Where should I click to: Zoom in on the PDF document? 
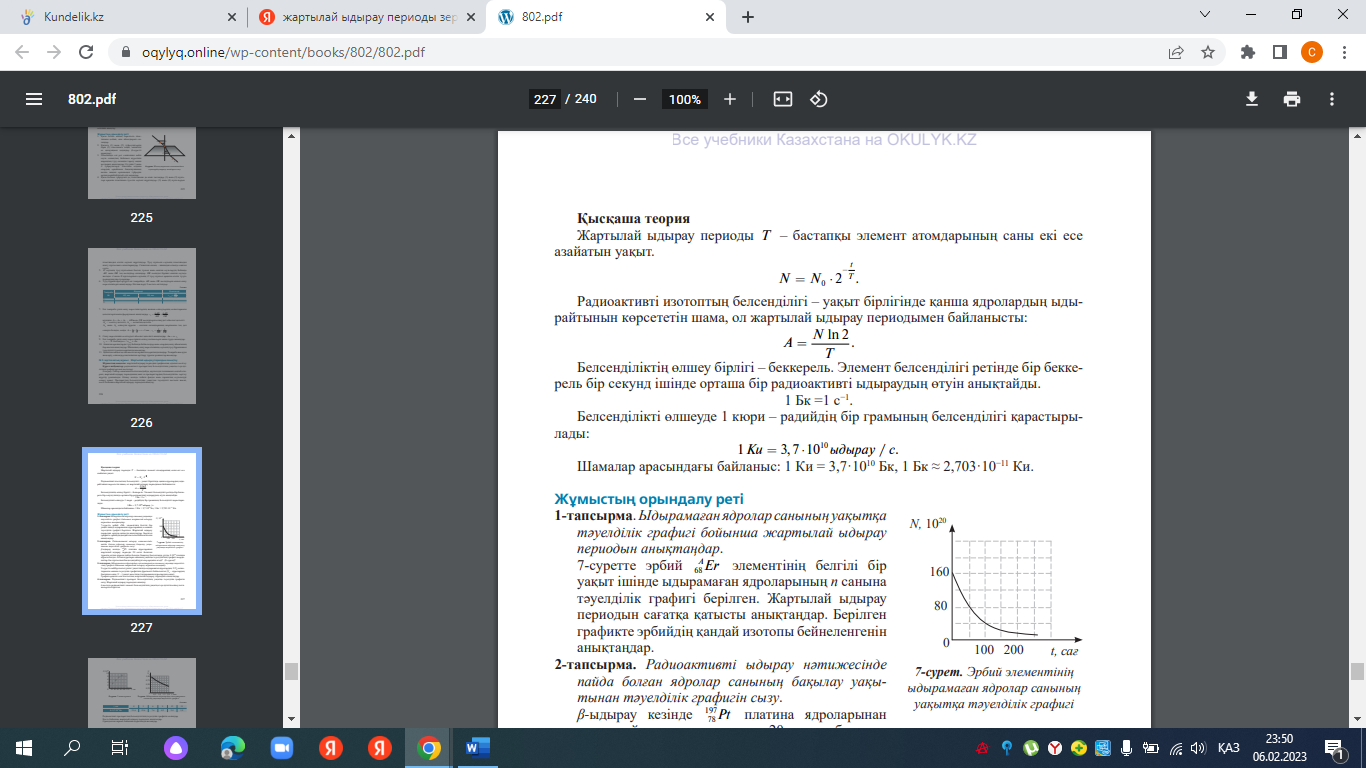tap(730, 99)
